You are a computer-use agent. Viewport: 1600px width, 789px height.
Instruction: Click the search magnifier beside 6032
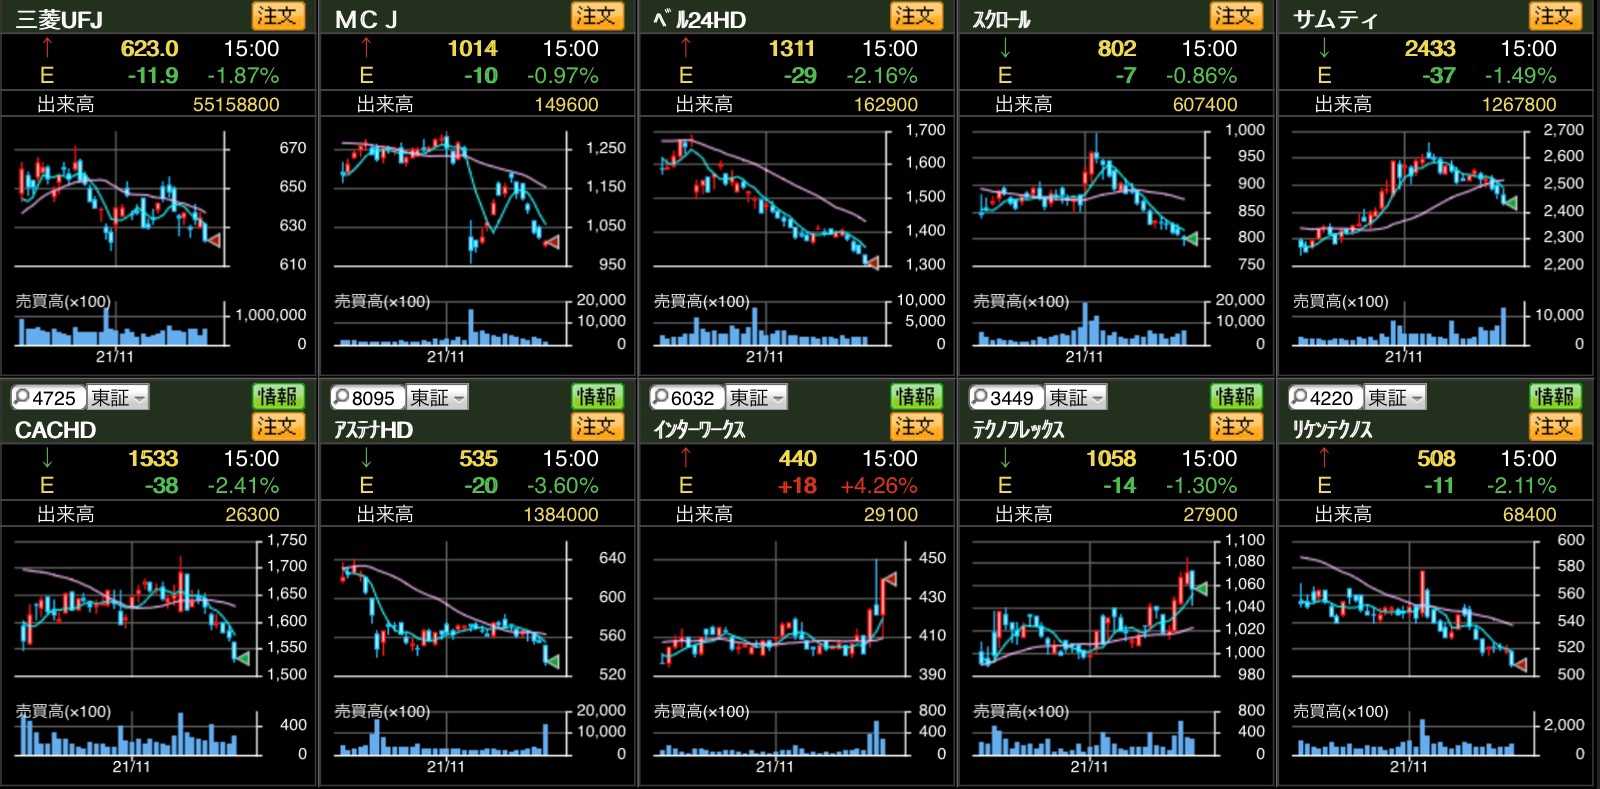[660, 397]
